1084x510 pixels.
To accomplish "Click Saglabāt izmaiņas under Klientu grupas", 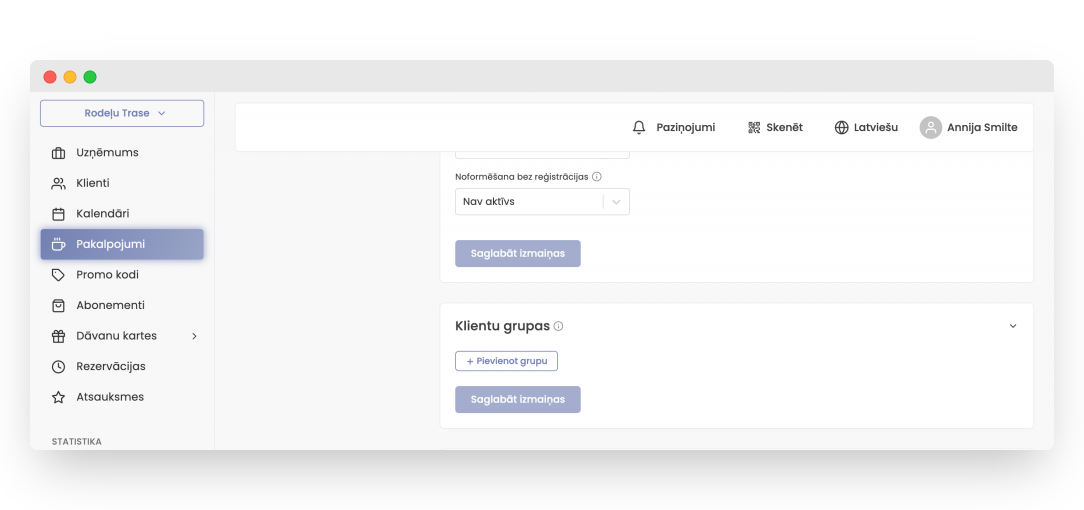I will point(517,400).
